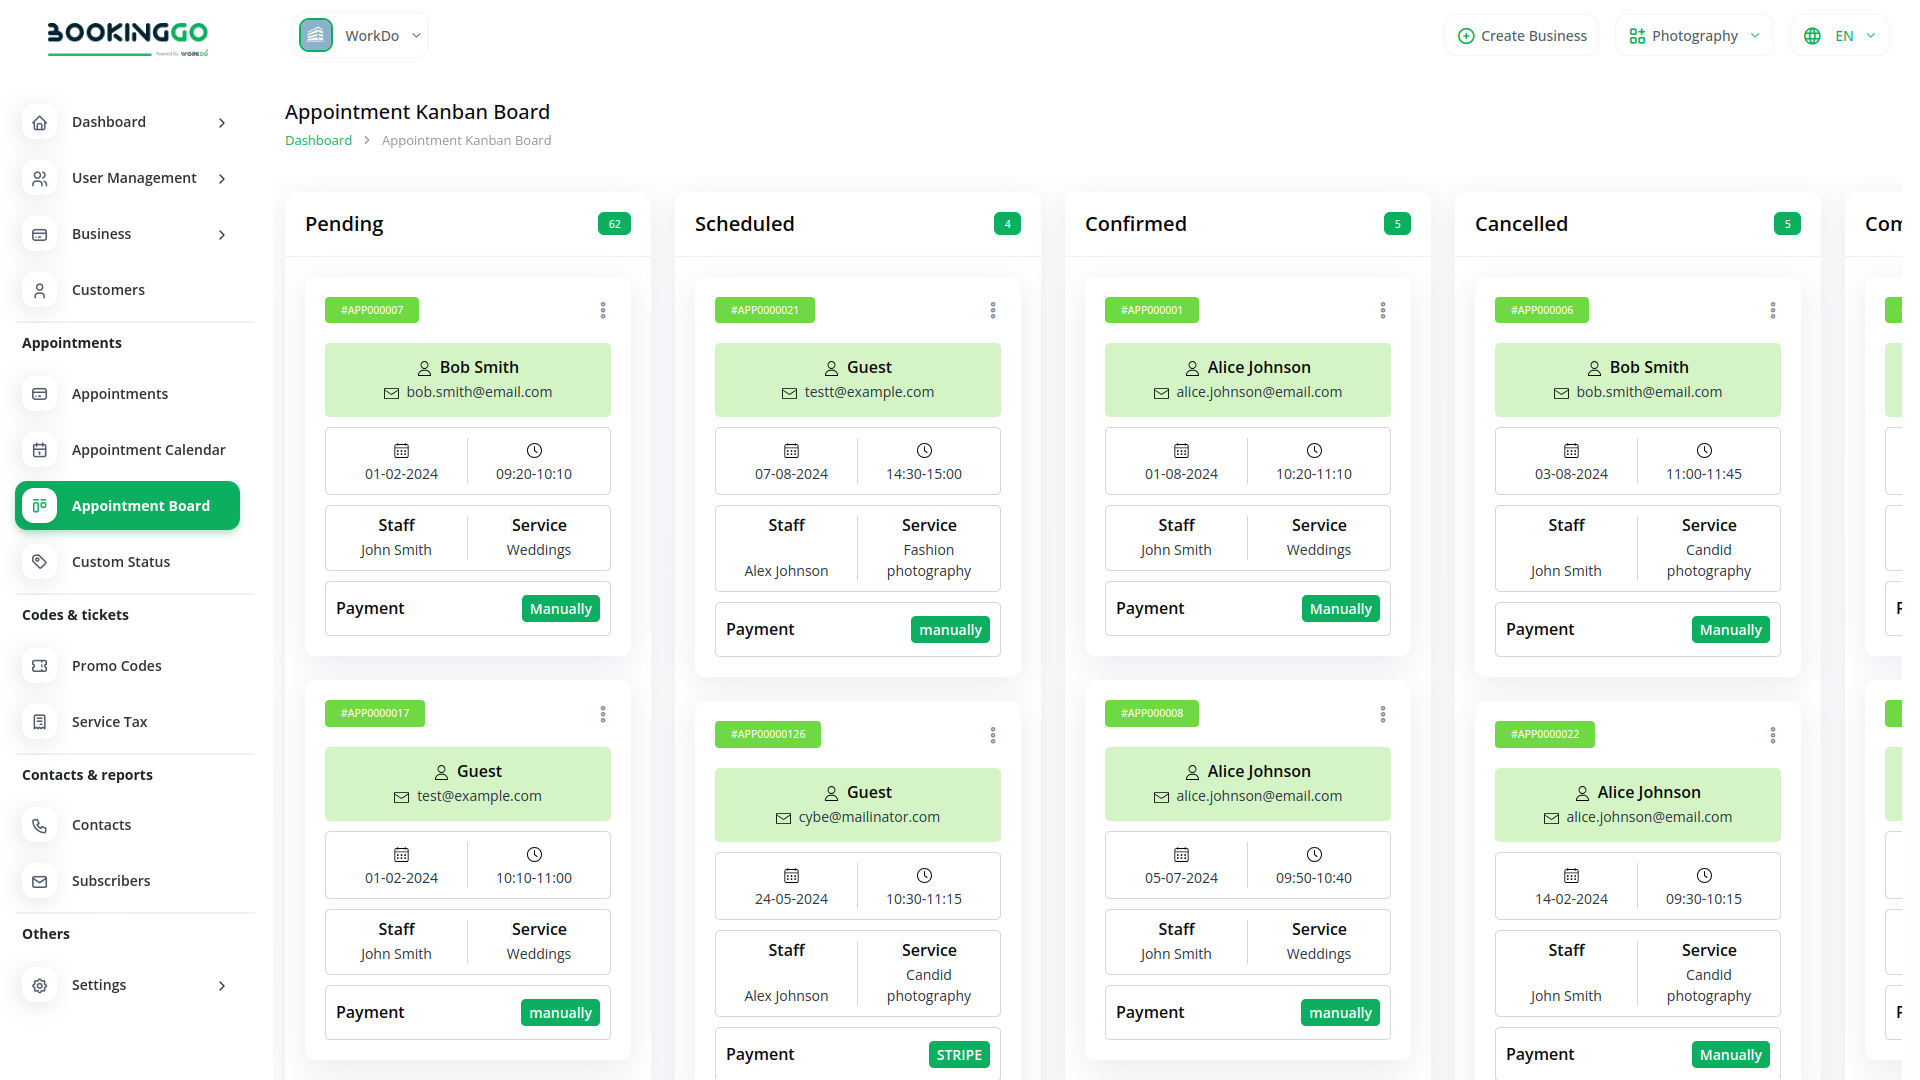Click the Create Business button
Screen dimensions: 1920x1080
pos(1522,36)
